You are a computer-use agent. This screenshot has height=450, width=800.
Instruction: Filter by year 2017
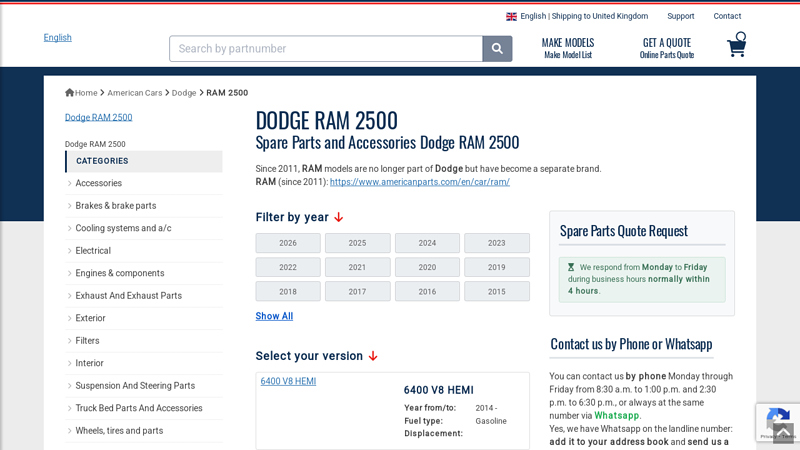(357, 291)
